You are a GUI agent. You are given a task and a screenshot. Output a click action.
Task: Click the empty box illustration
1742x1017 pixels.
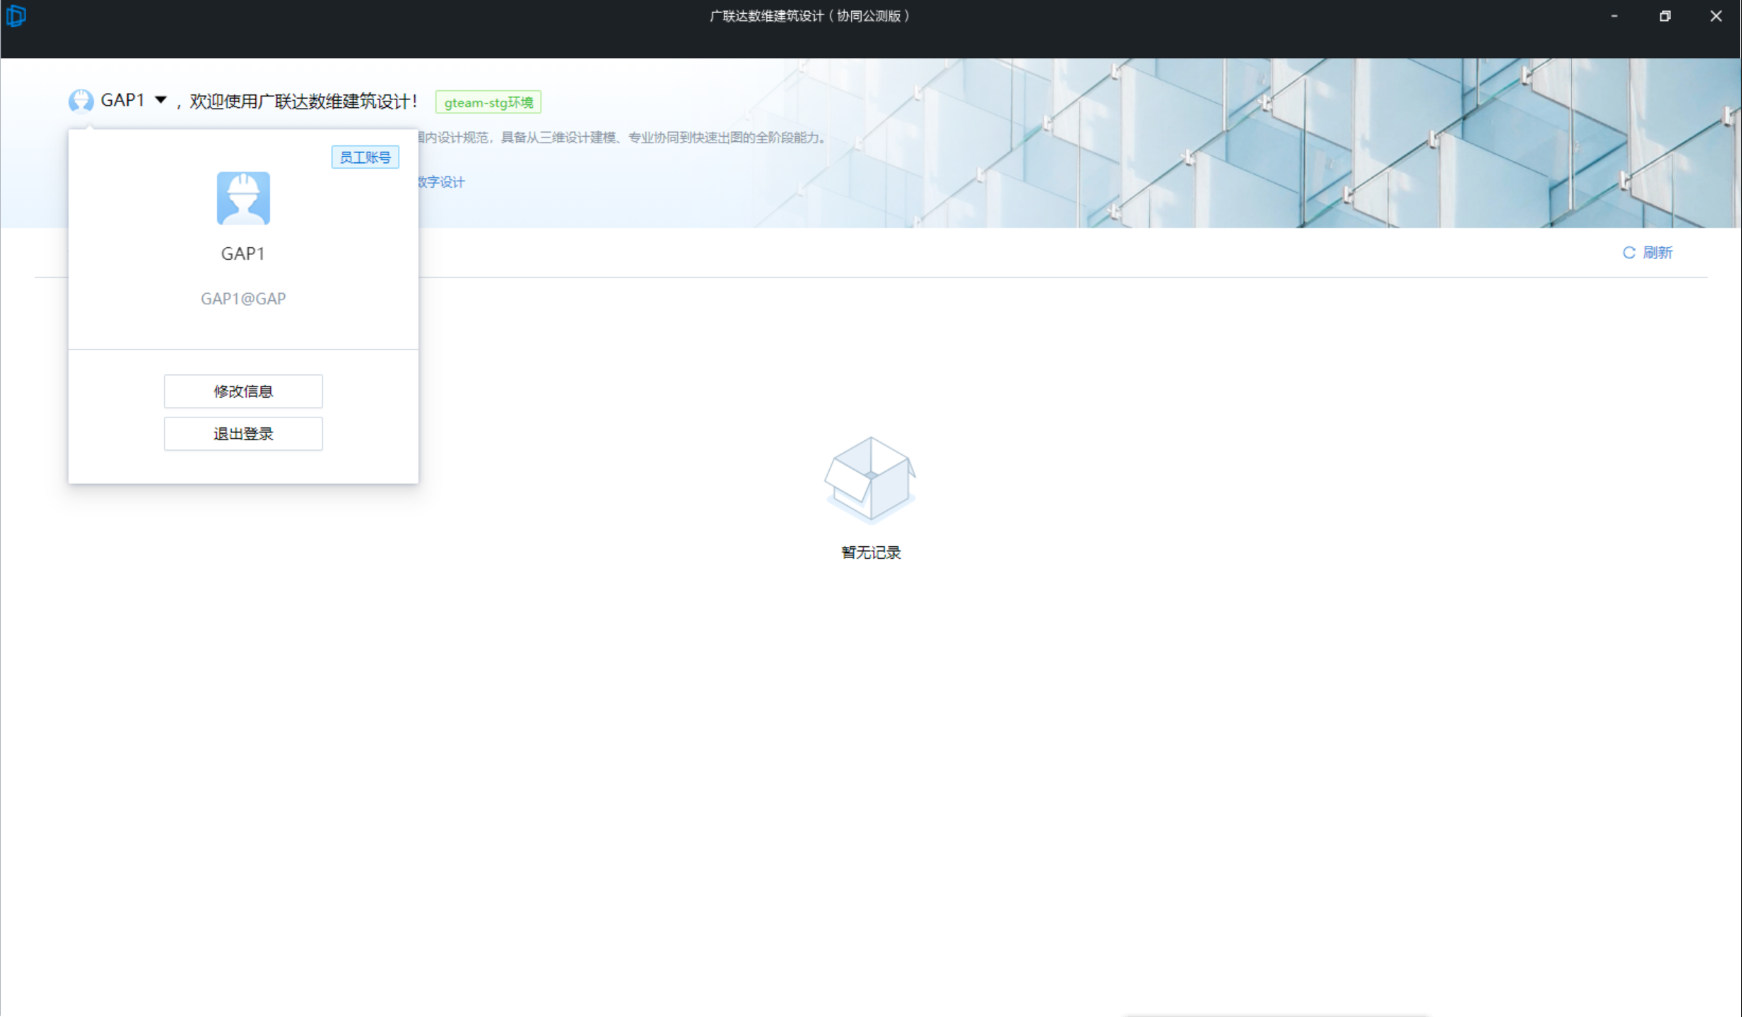pos(870,481)
